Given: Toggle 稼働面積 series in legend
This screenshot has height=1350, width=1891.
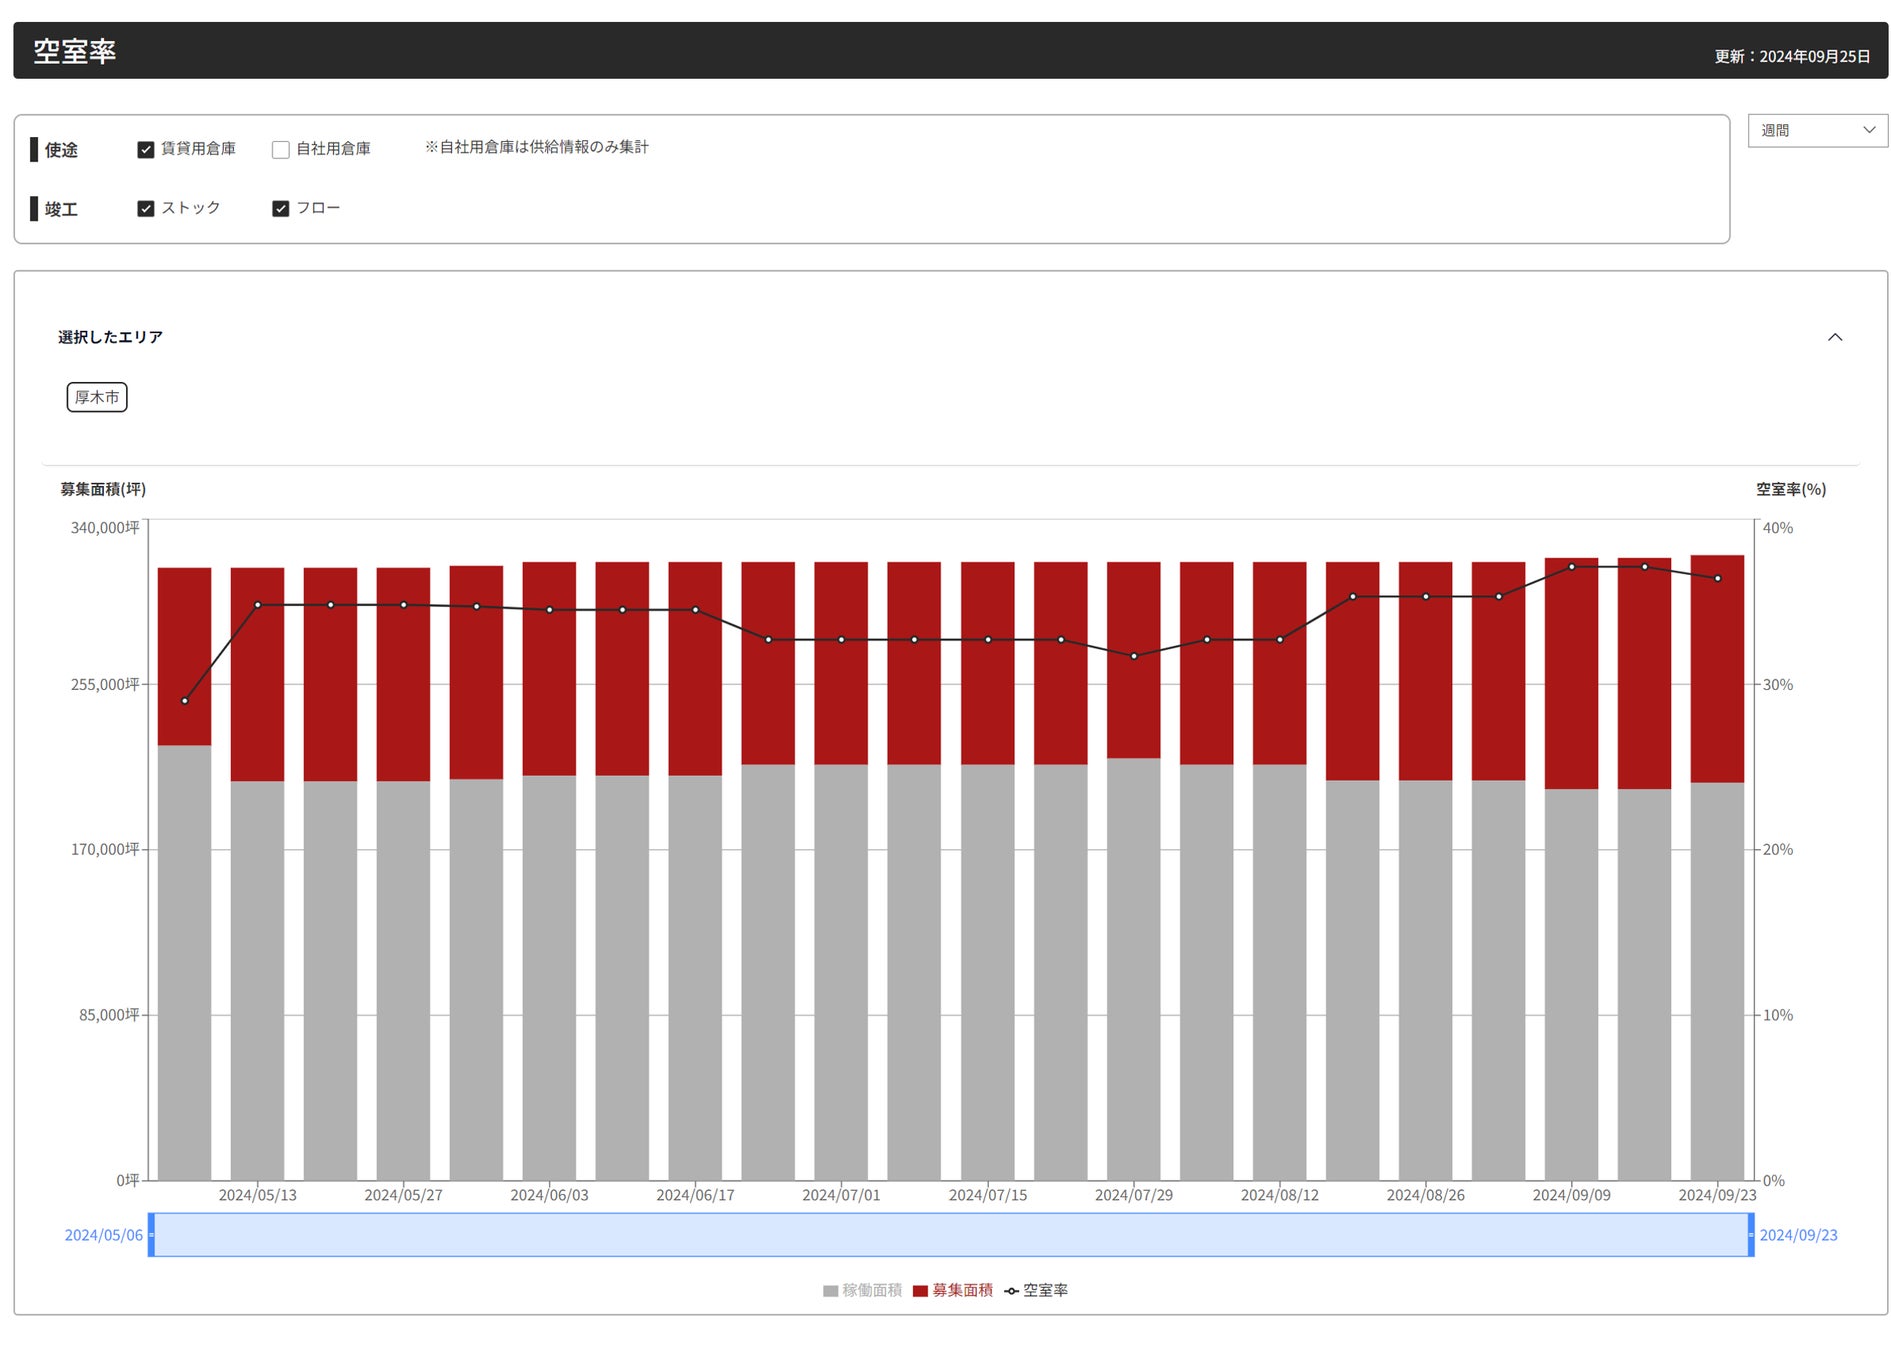Looking at the screenshot, I should click(x=862, y=1290).
